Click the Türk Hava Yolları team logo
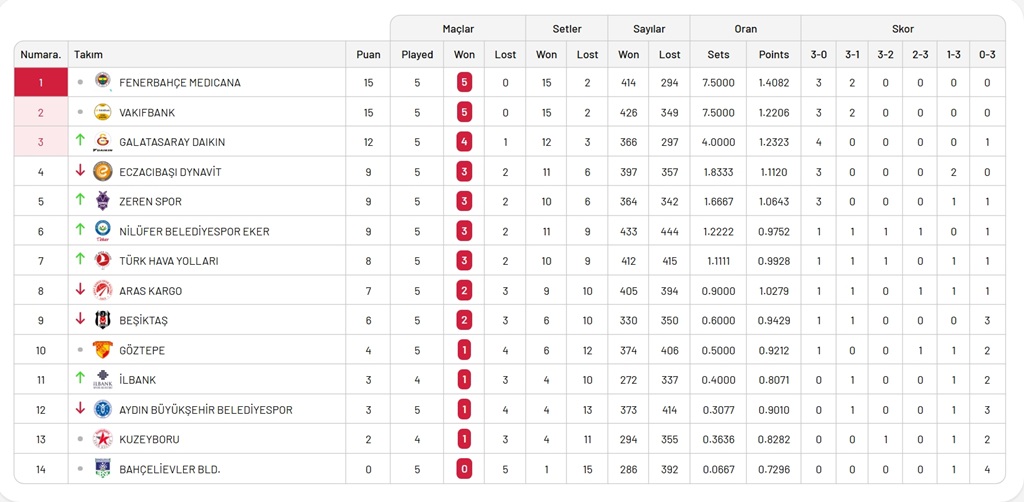The image size is (1024, 502). click(102, 261)
